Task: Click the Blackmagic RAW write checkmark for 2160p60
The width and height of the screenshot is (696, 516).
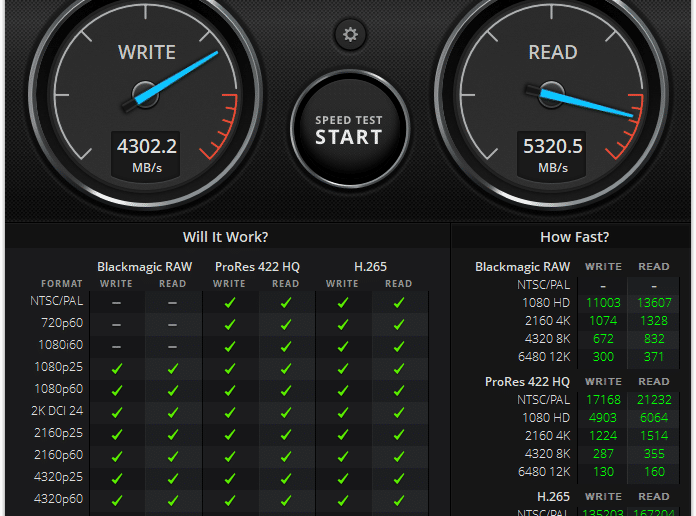Action: 117,456
